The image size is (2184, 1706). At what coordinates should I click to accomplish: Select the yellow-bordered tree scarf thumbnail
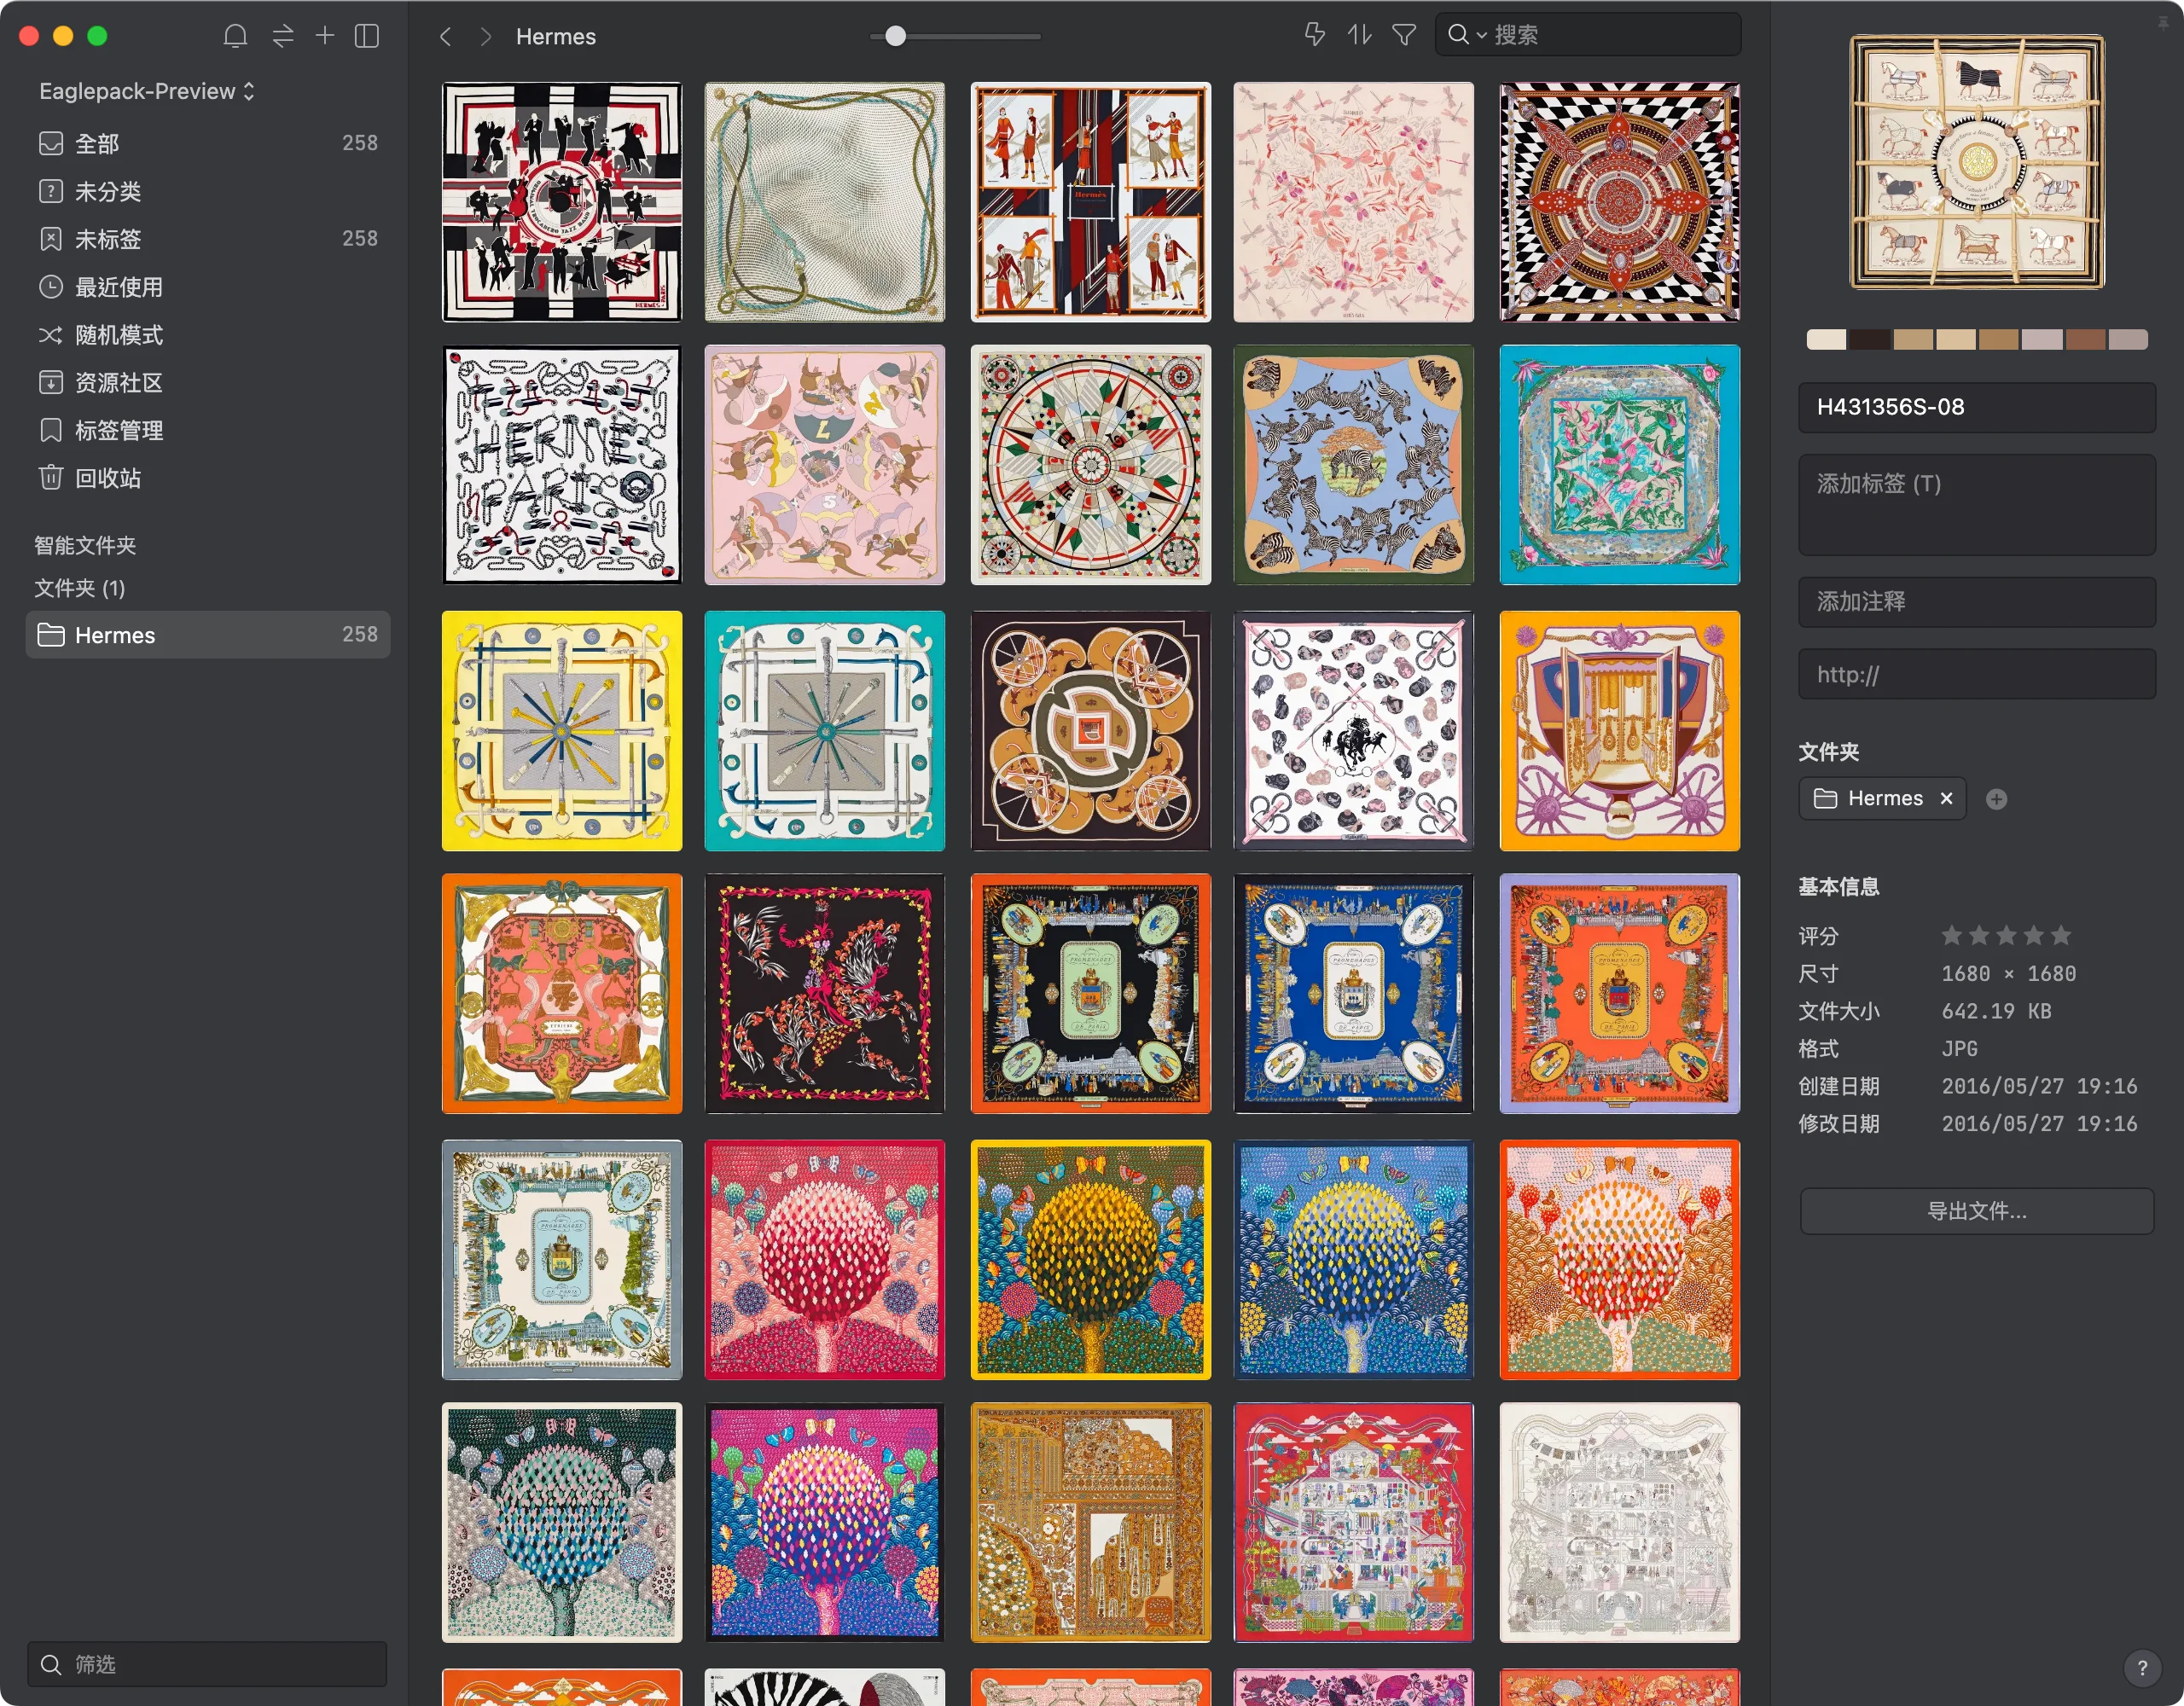pos(1090,1260)
